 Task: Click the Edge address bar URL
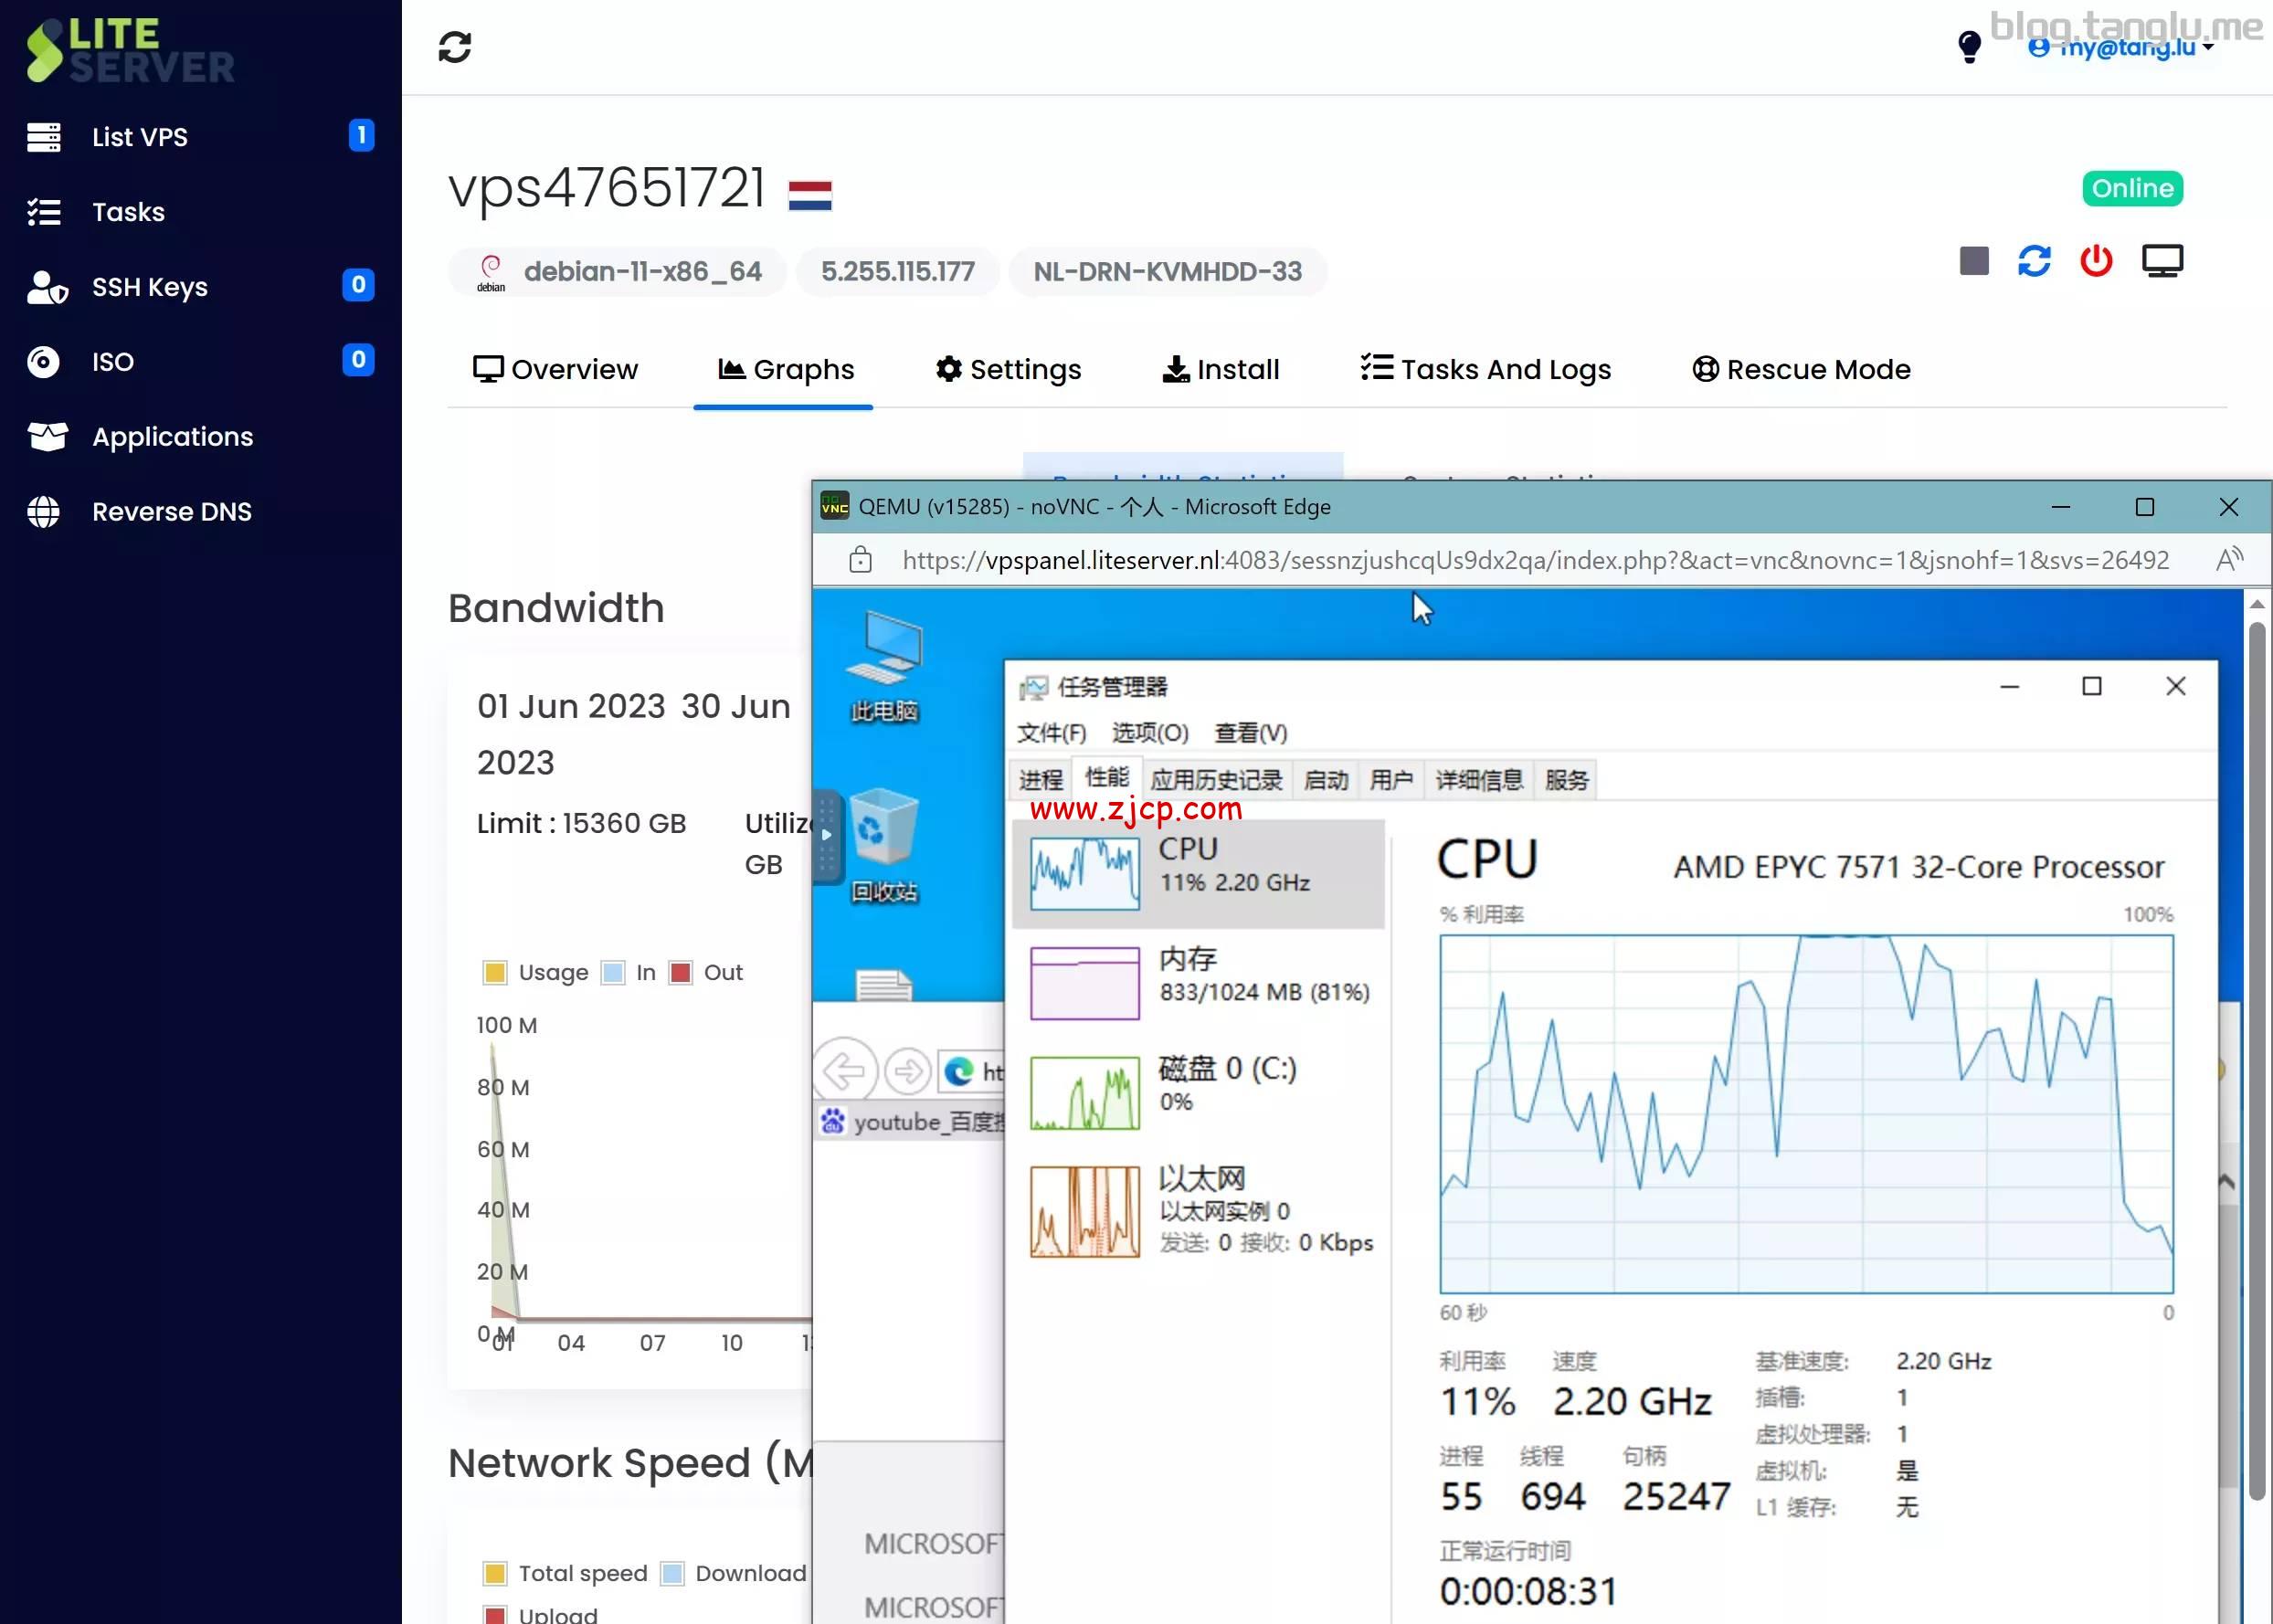click(1535, 560)
